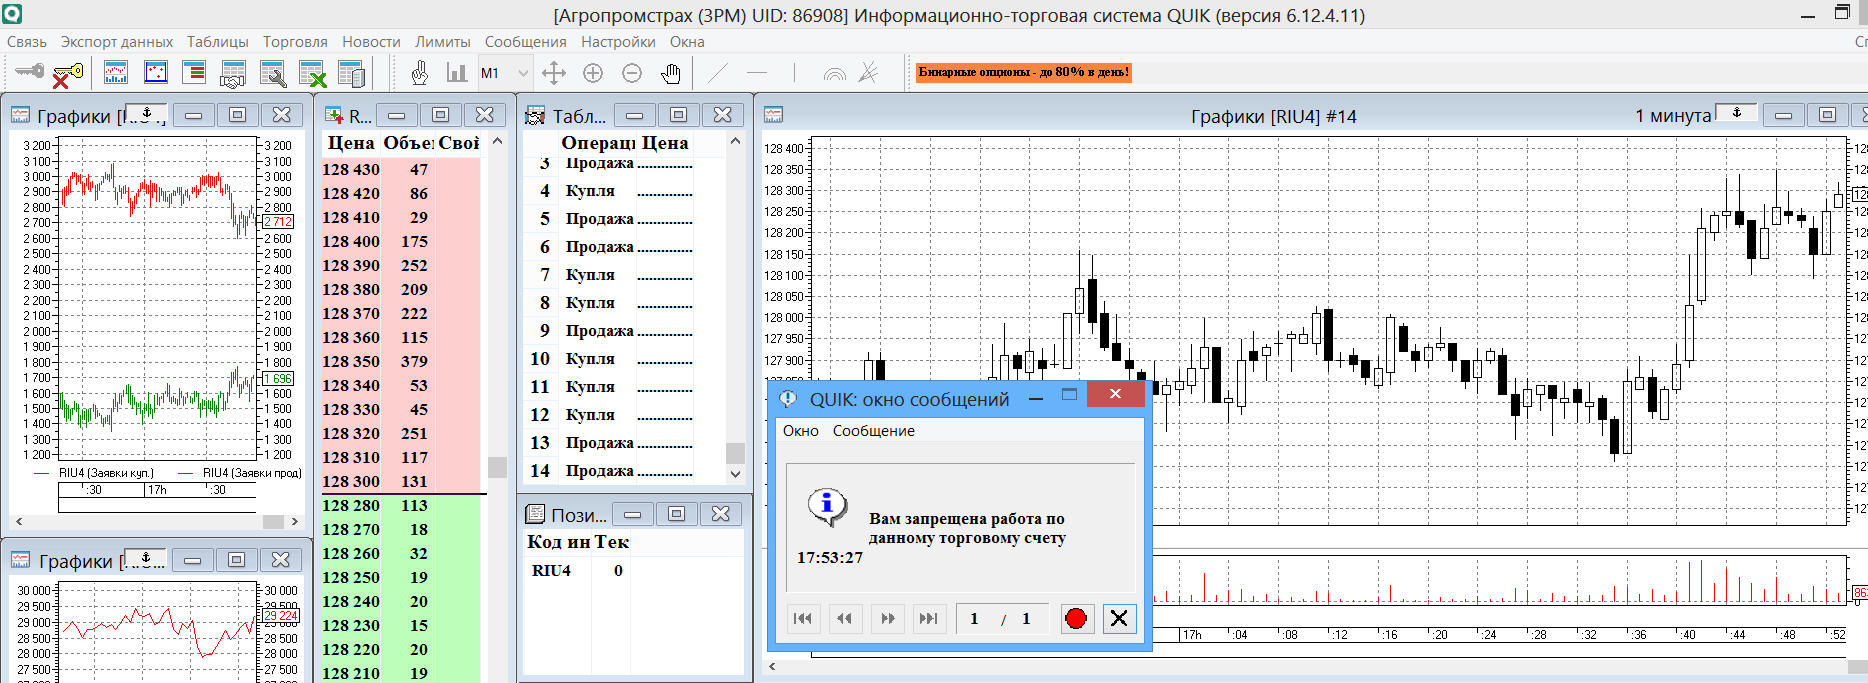
Task: Go to previous message button
Action: pyautogui.click(x=844, y=619)
